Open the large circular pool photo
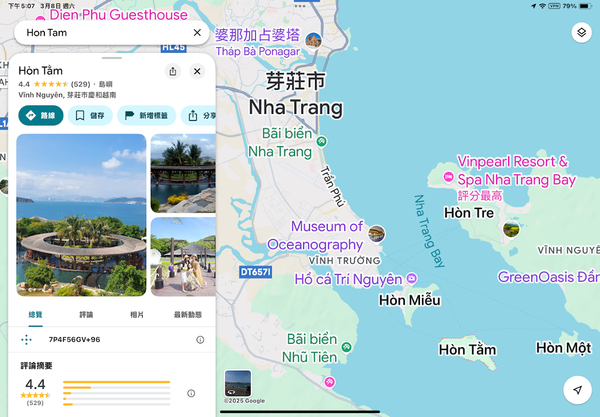 tap(81, 215)
